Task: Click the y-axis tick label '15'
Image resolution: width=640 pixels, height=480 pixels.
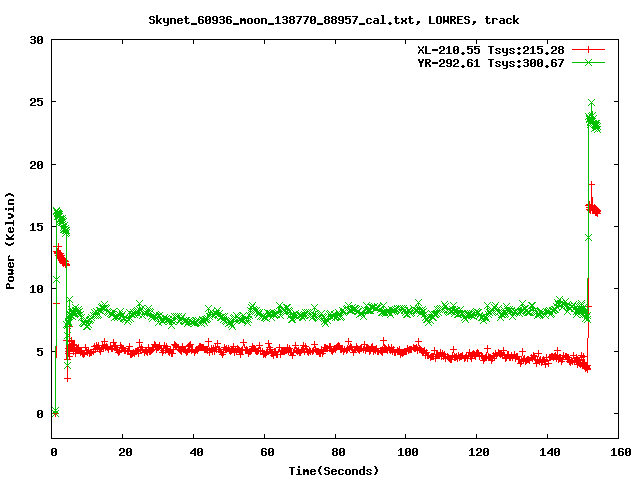Action: point(36,227)
